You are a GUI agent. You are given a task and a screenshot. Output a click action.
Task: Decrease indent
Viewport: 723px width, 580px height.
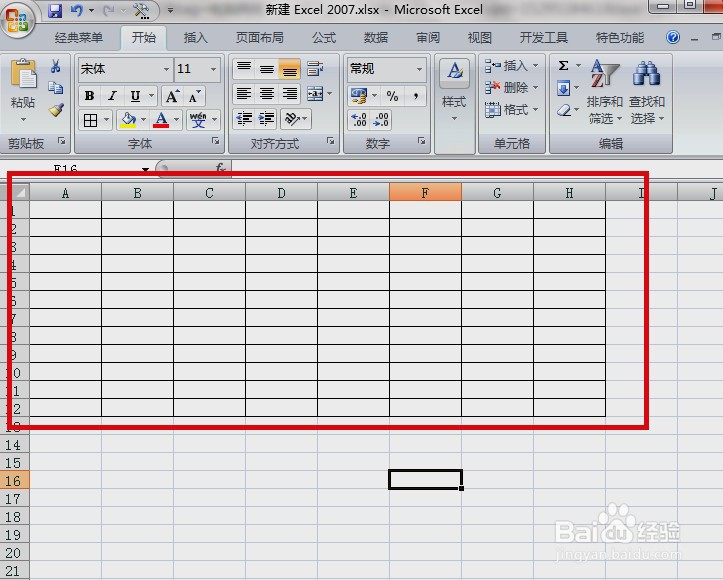point(244,119)
